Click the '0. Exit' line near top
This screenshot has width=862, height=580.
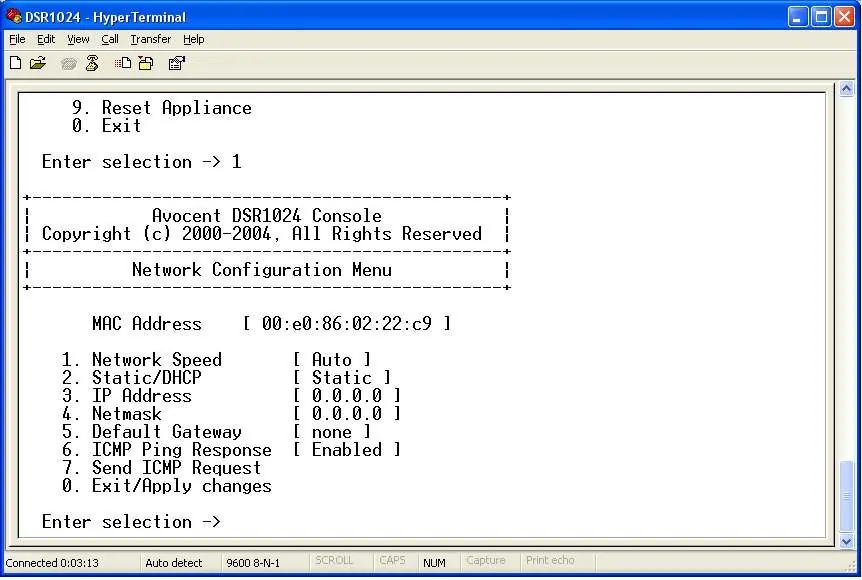[106, 125]
